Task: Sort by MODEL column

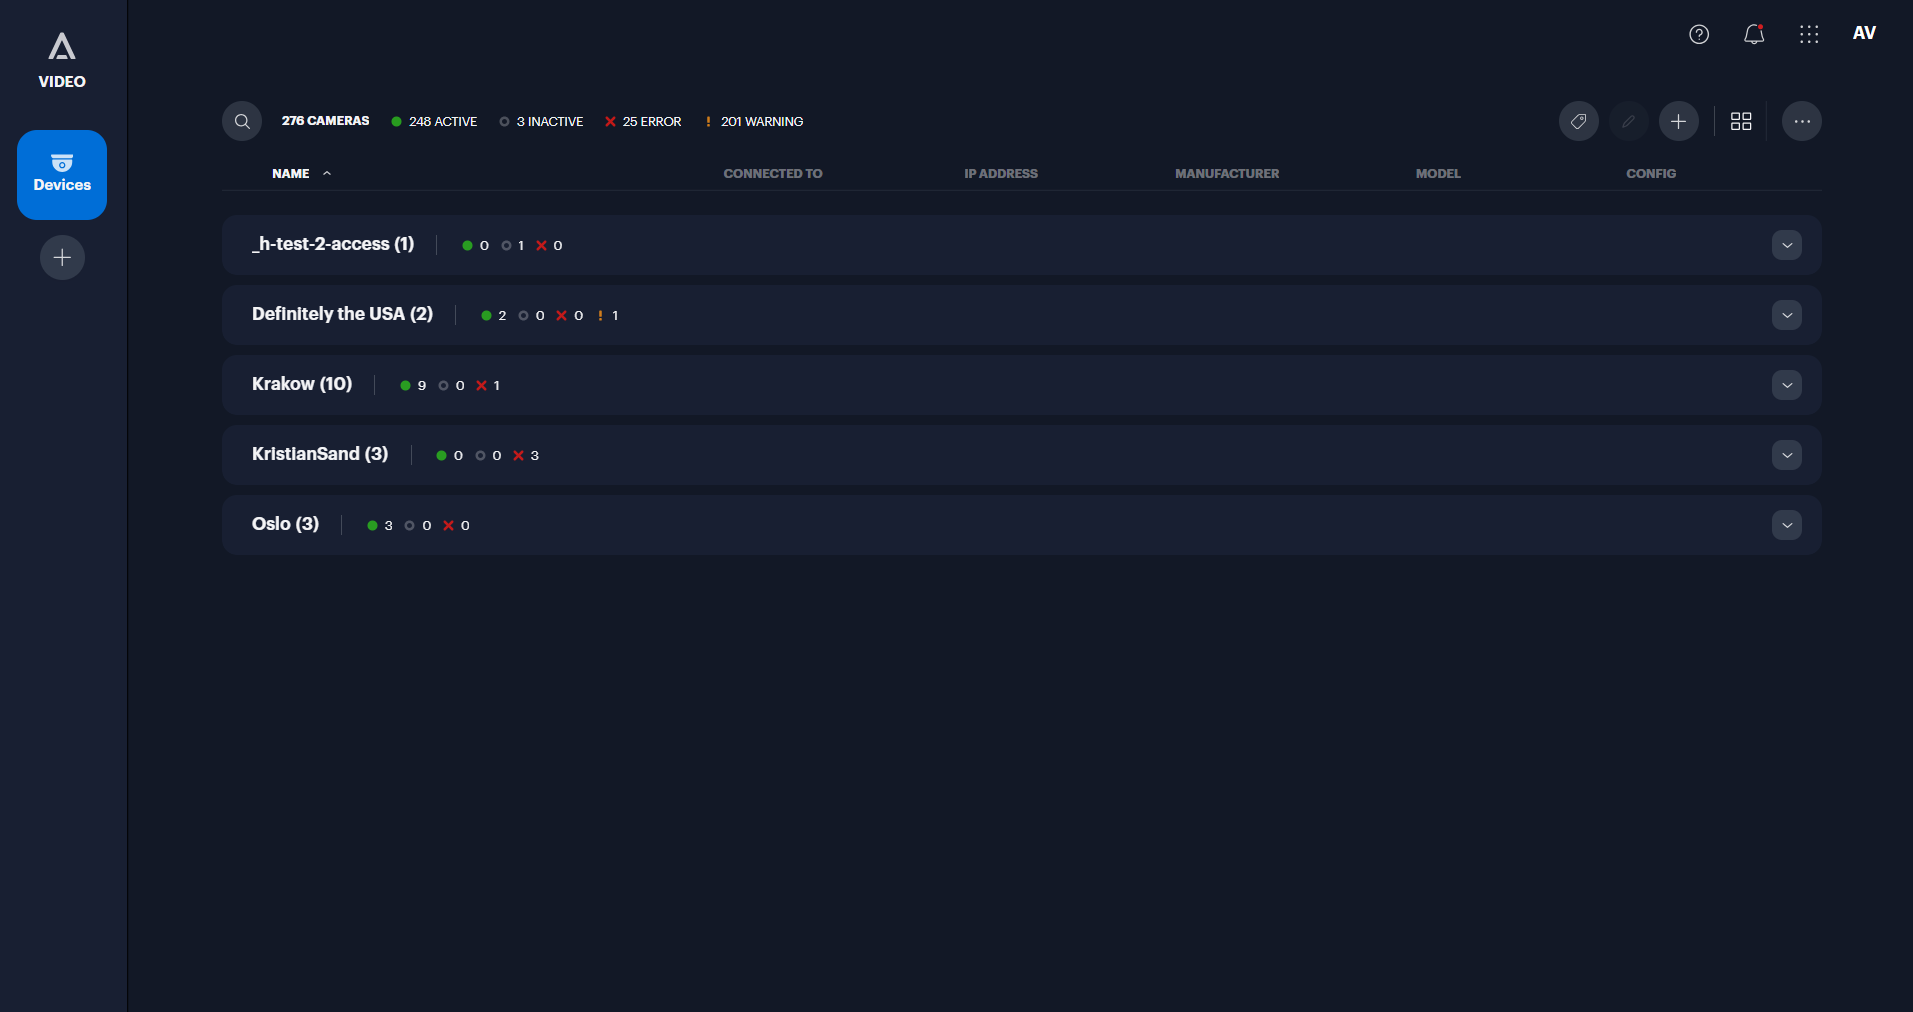Action: [1438, 174]
